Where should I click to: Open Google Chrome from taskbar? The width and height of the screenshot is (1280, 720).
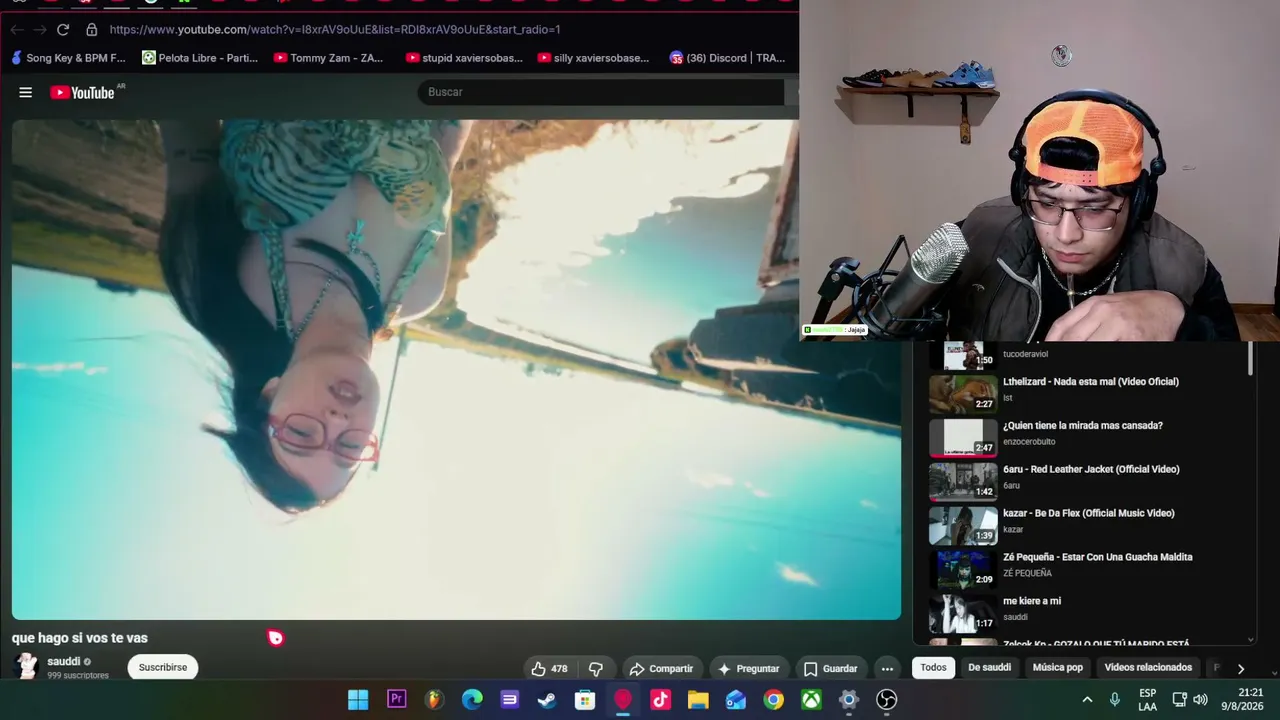774,700
